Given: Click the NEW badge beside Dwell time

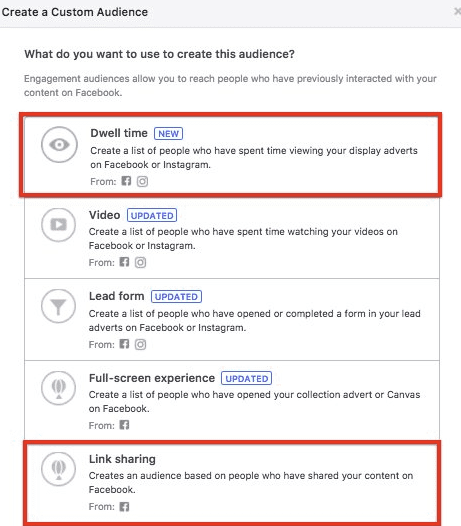Looking at the screenshot, I should [x=168, y=134].
